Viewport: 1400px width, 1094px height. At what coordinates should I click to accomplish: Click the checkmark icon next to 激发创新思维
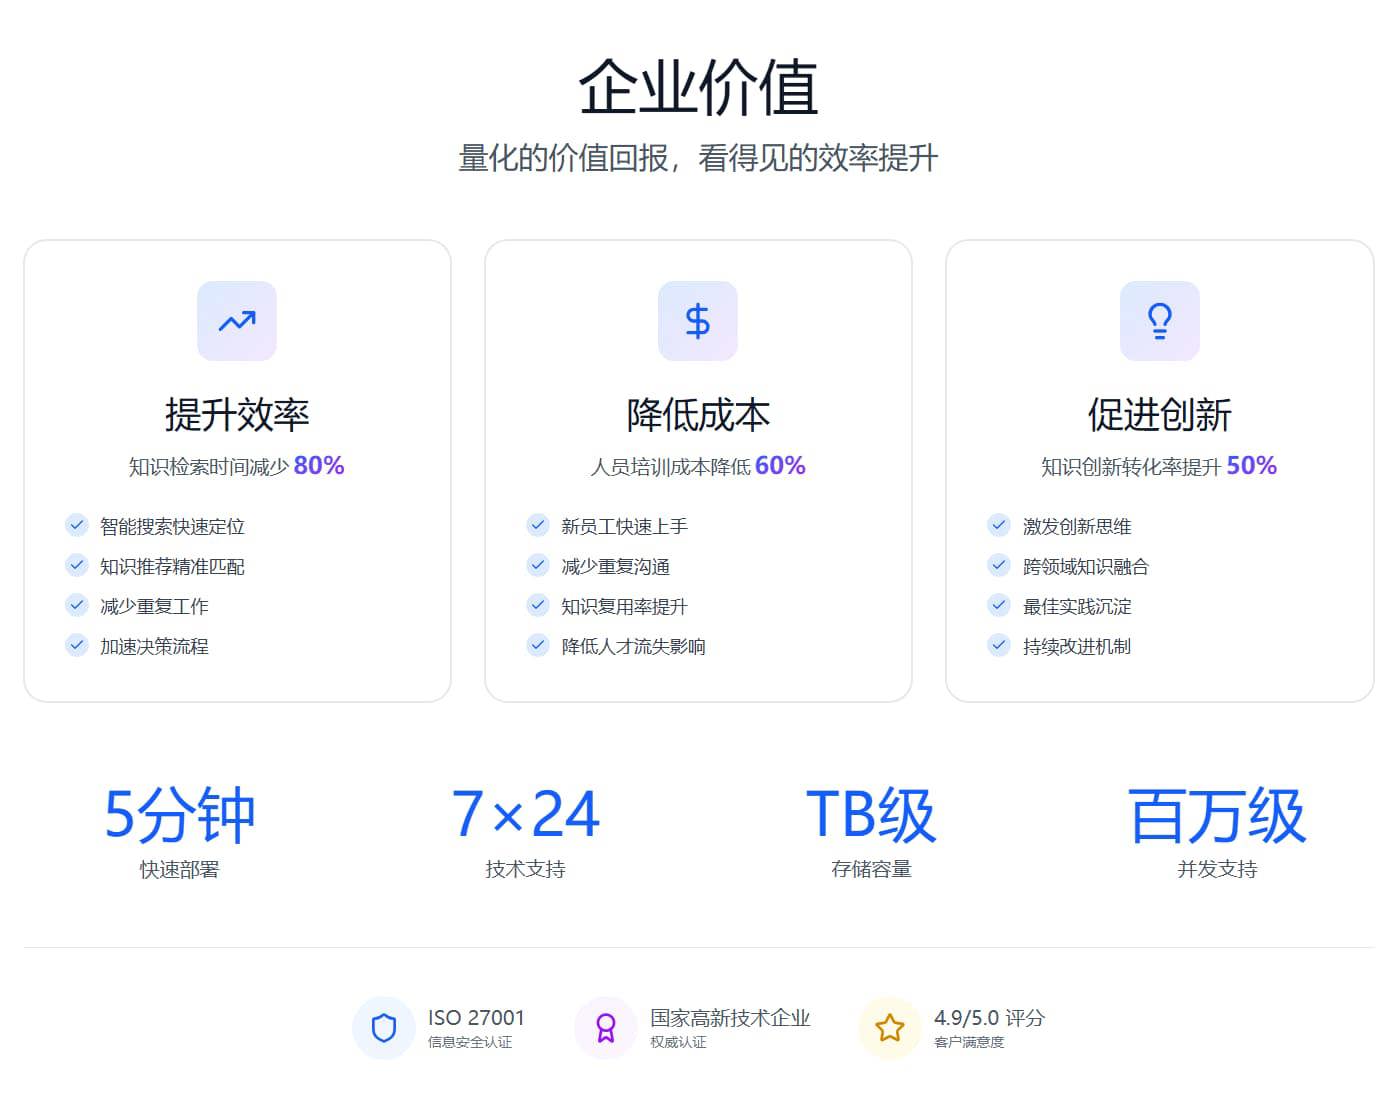[x=999, y=525]
